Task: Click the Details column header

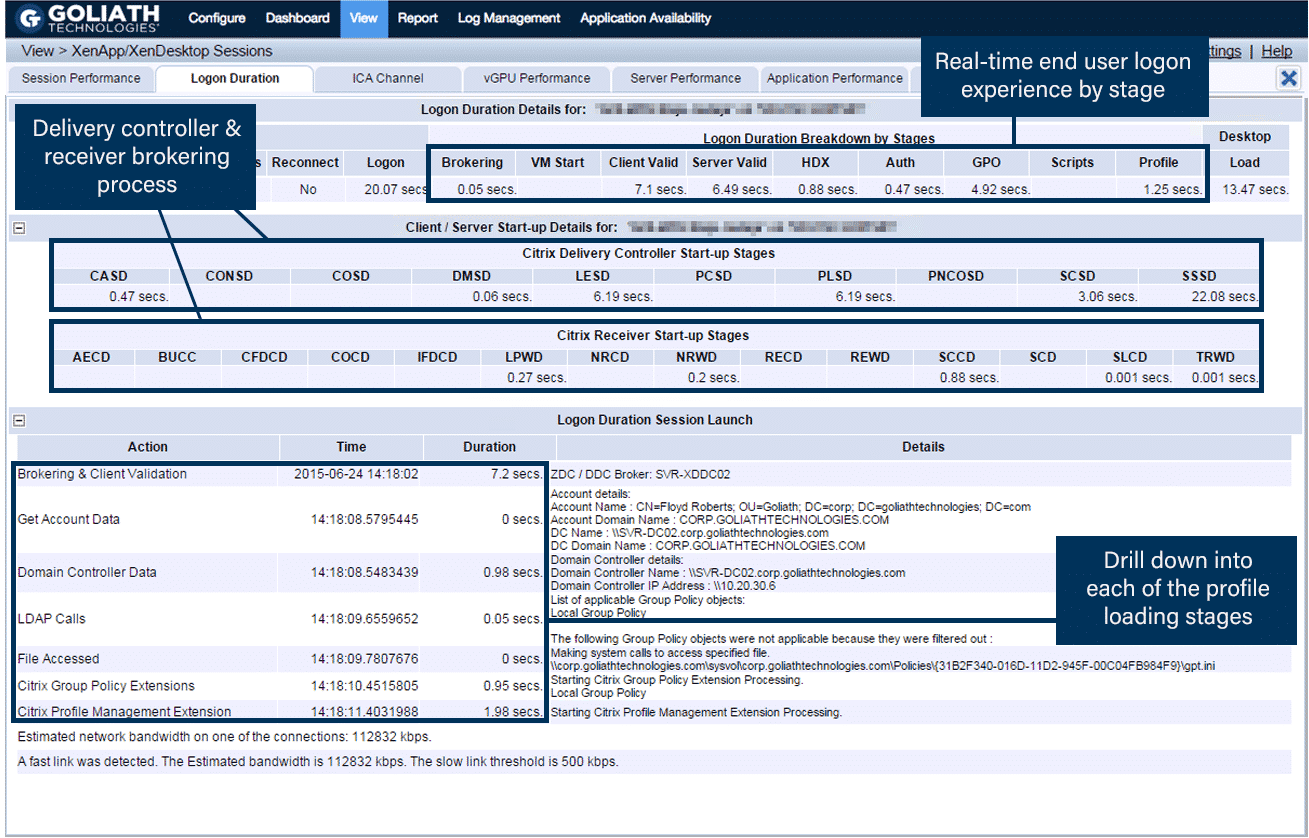Action: [923, 447]
